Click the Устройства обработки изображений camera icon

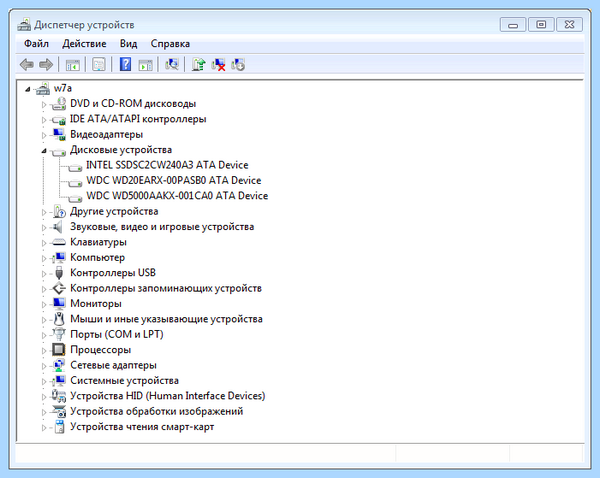coord(59,411)
